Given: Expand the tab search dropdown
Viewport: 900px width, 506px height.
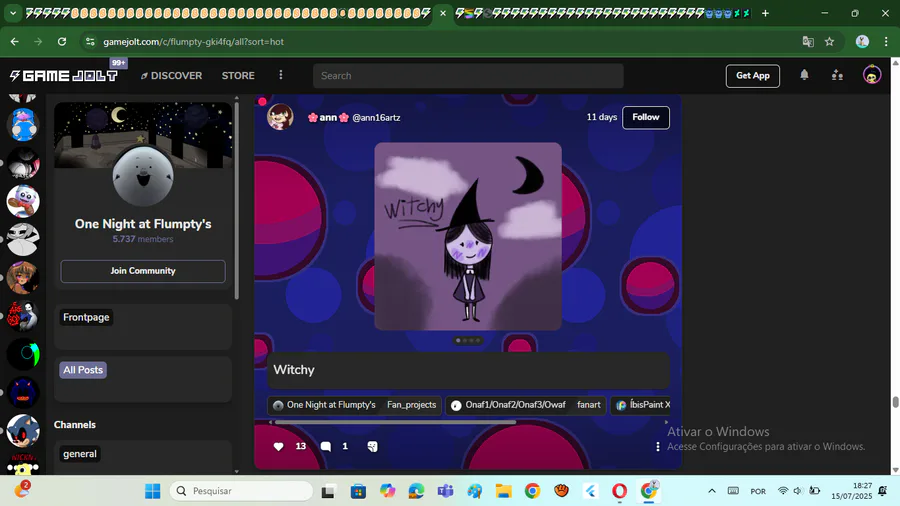Looking at the screenshot, I should pos(13,13).
